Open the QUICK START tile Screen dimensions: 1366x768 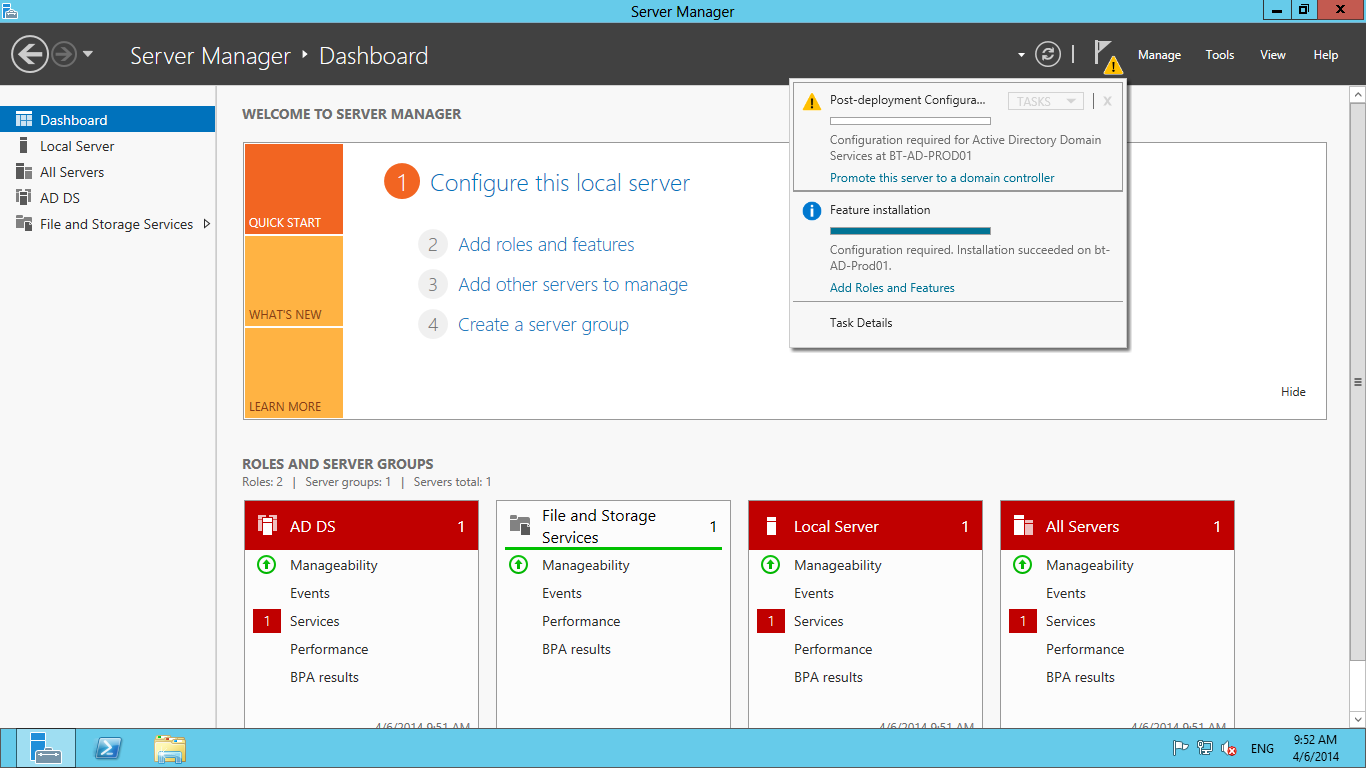(x=293, y=189)
